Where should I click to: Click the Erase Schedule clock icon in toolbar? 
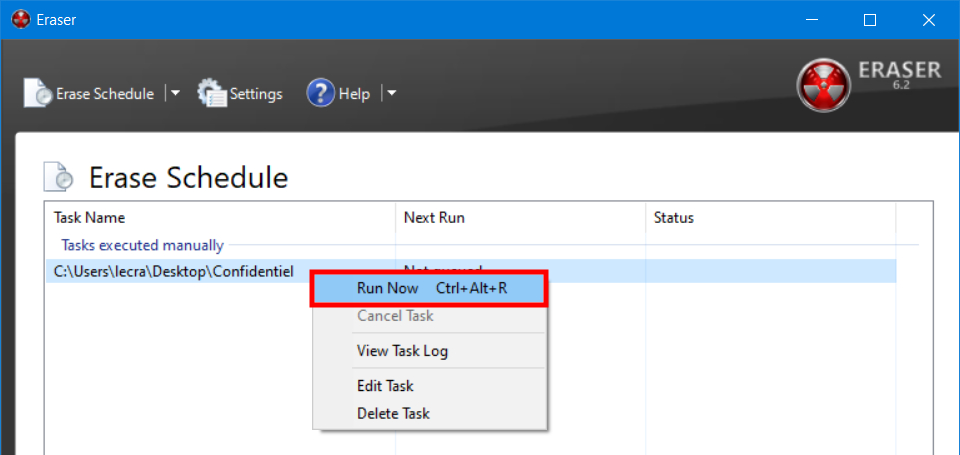(39, 93)
